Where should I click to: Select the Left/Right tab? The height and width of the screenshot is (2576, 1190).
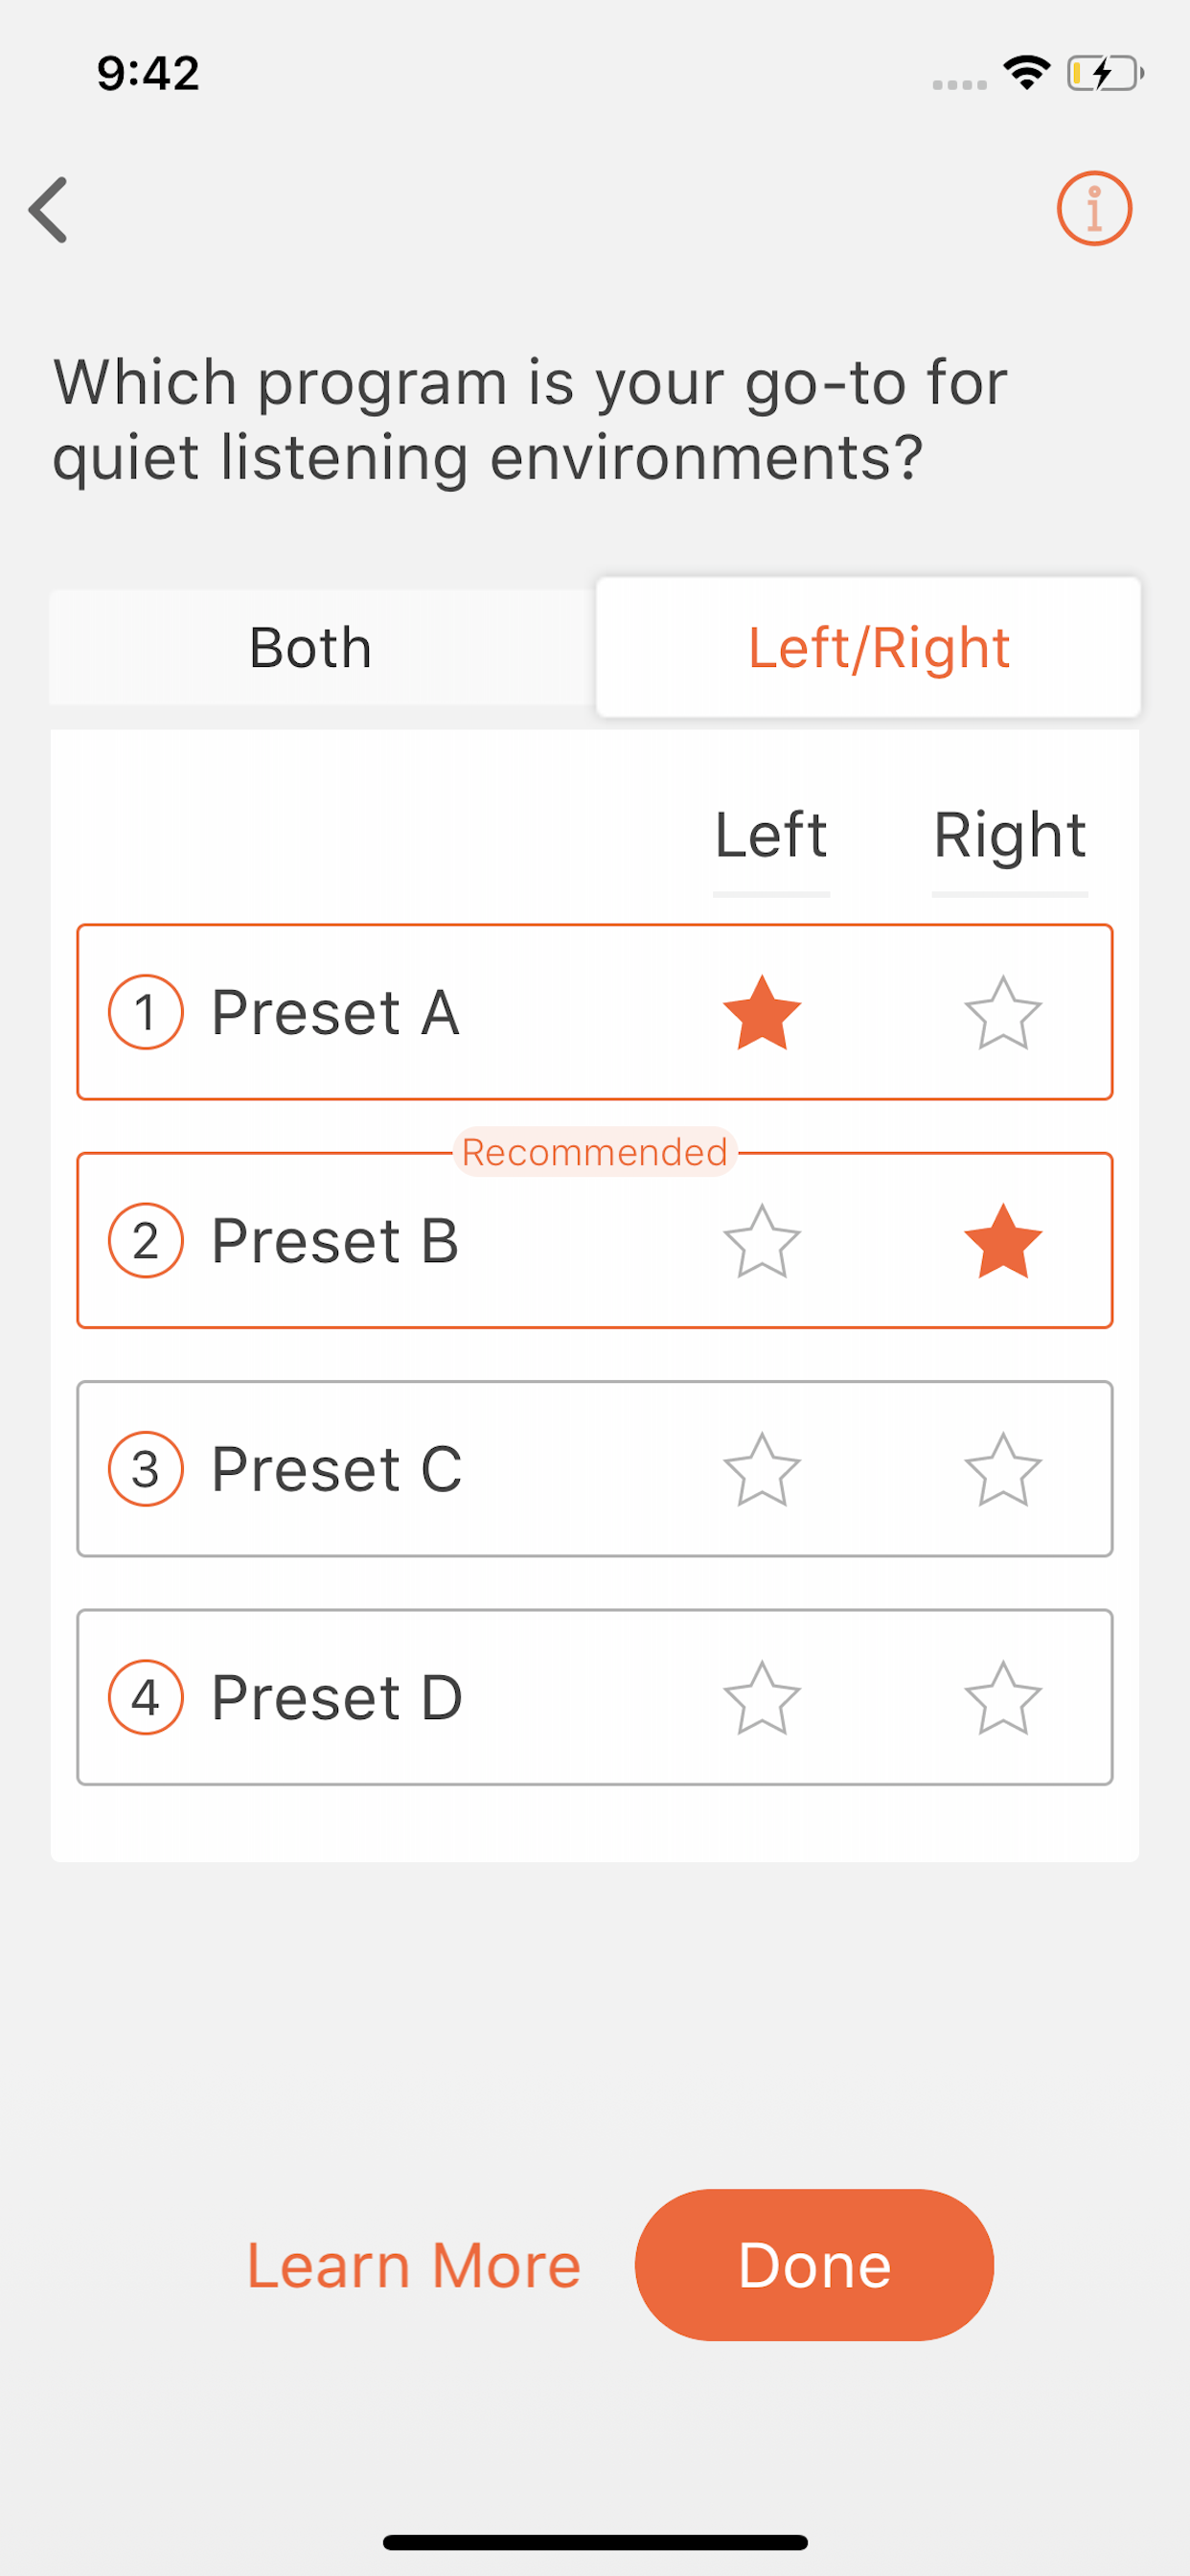868,647
